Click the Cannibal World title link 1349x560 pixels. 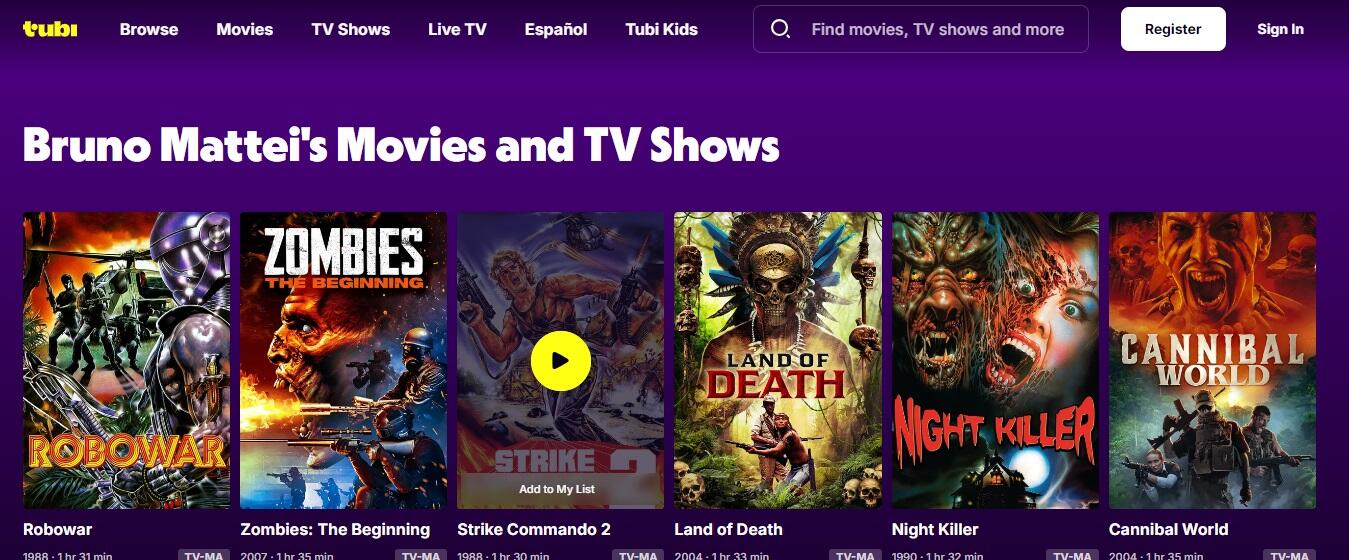(x=1168, y=529)
